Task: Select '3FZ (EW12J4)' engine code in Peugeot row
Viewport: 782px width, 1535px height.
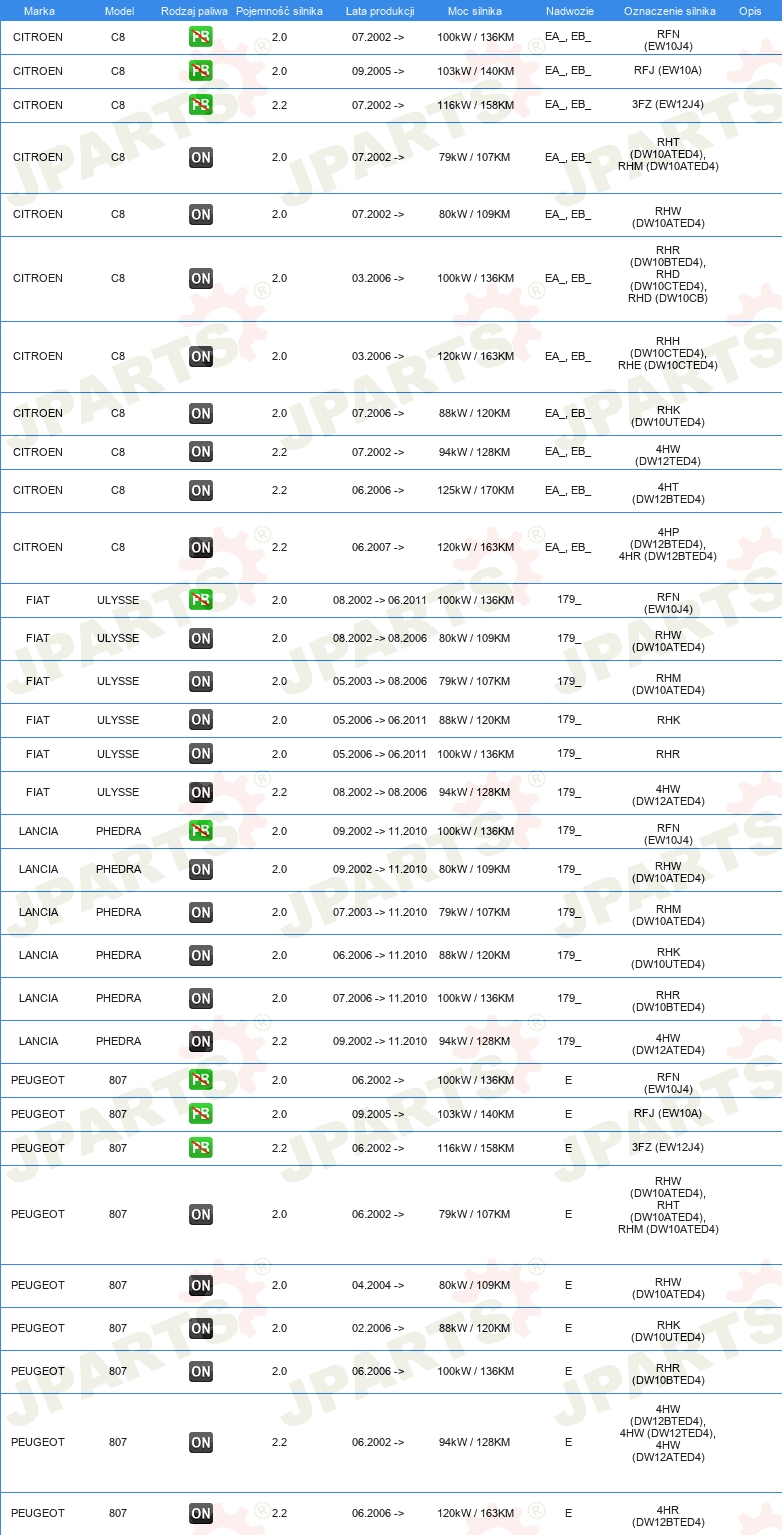Action: tap(668, 1147)
